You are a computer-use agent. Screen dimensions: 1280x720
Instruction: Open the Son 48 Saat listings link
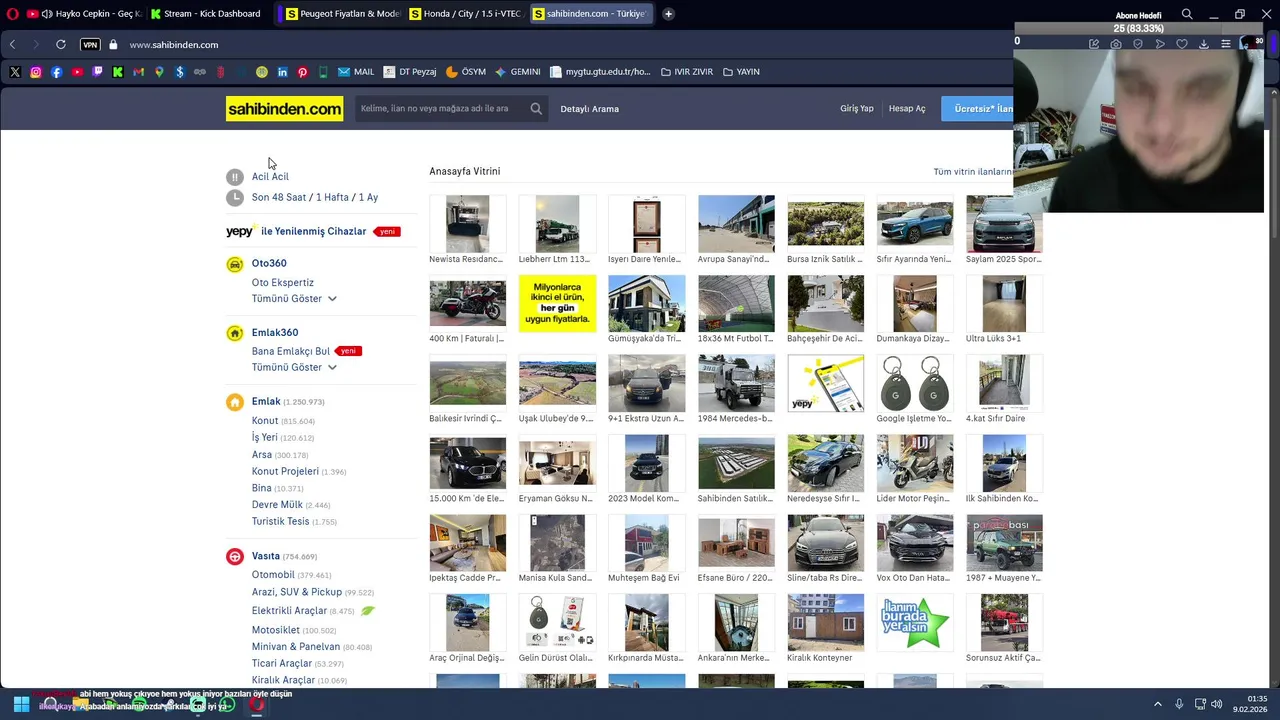tap(279, 198)
